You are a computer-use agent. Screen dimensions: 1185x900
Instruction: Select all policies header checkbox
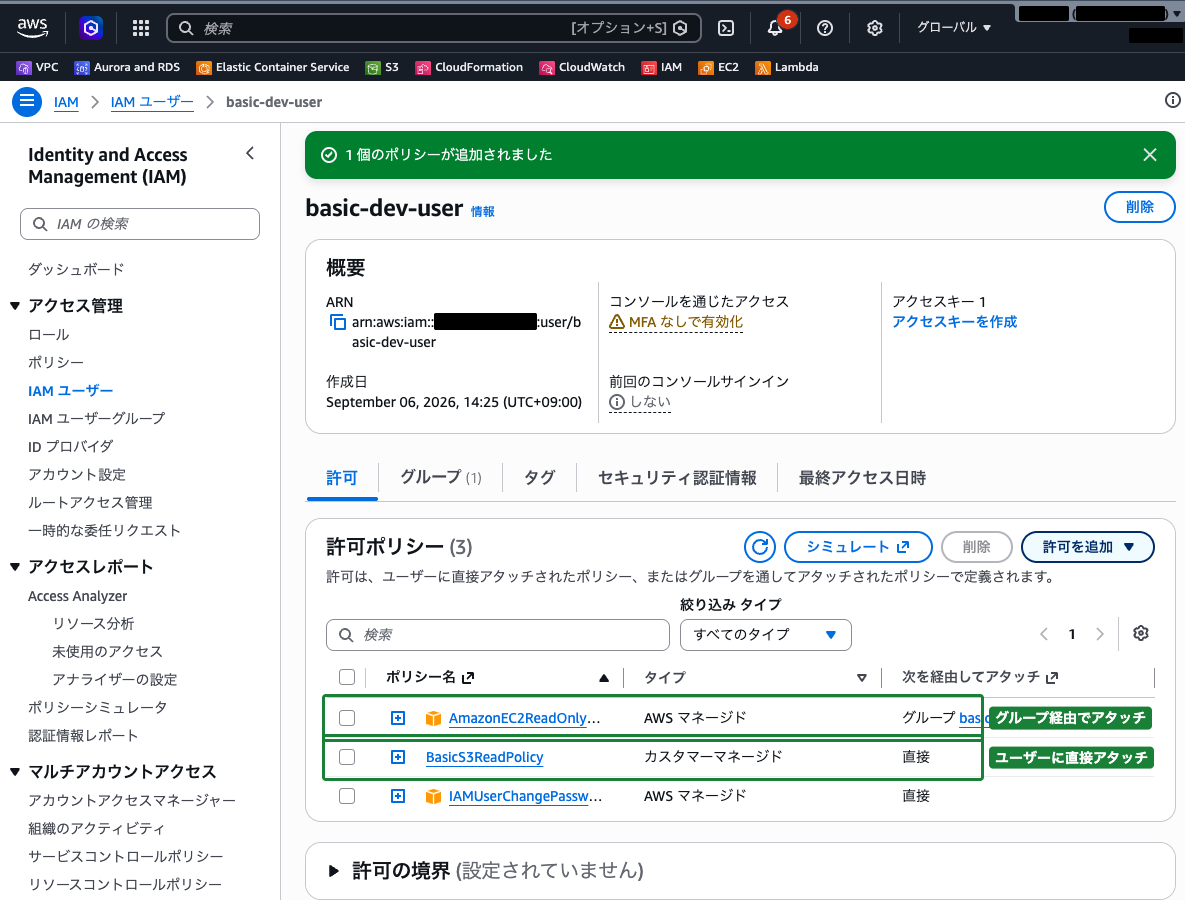pyautogui.click(x=347, y=677)
